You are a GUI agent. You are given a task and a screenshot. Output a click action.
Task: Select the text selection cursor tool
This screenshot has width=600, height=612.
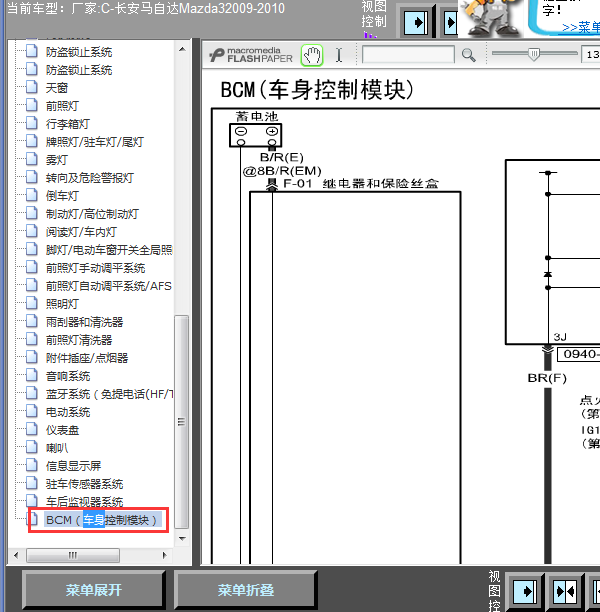339,55
